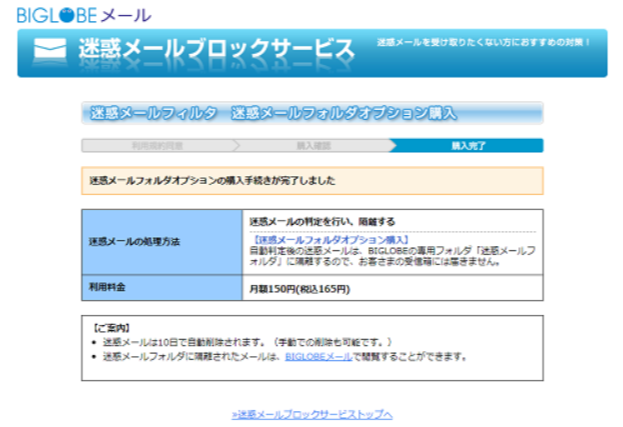Open the 迷惑メールブロックサービストップへ link

pos(312,415)
